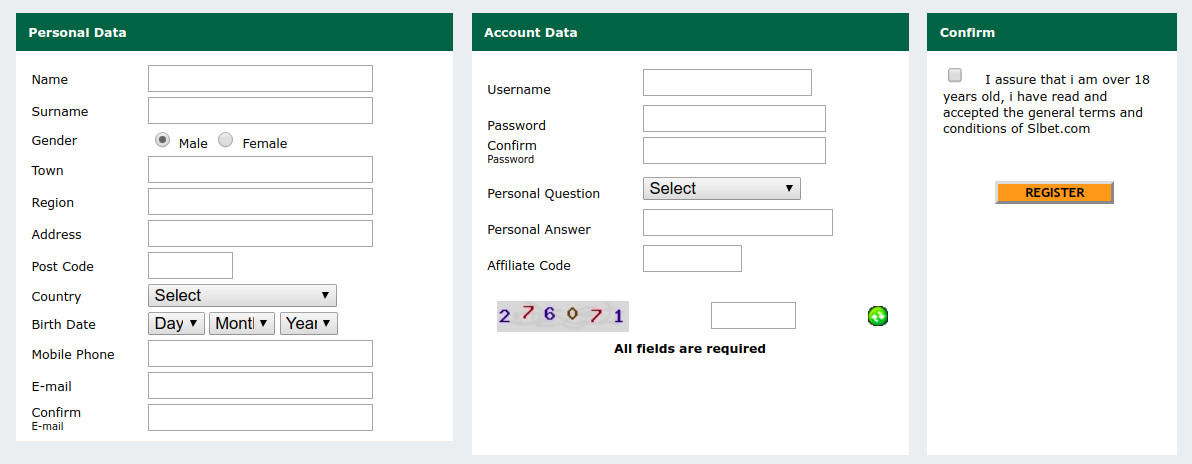Screen dimensions: 1192x464
Task: Open the birth Month selector
Action: tap(241, 323)
